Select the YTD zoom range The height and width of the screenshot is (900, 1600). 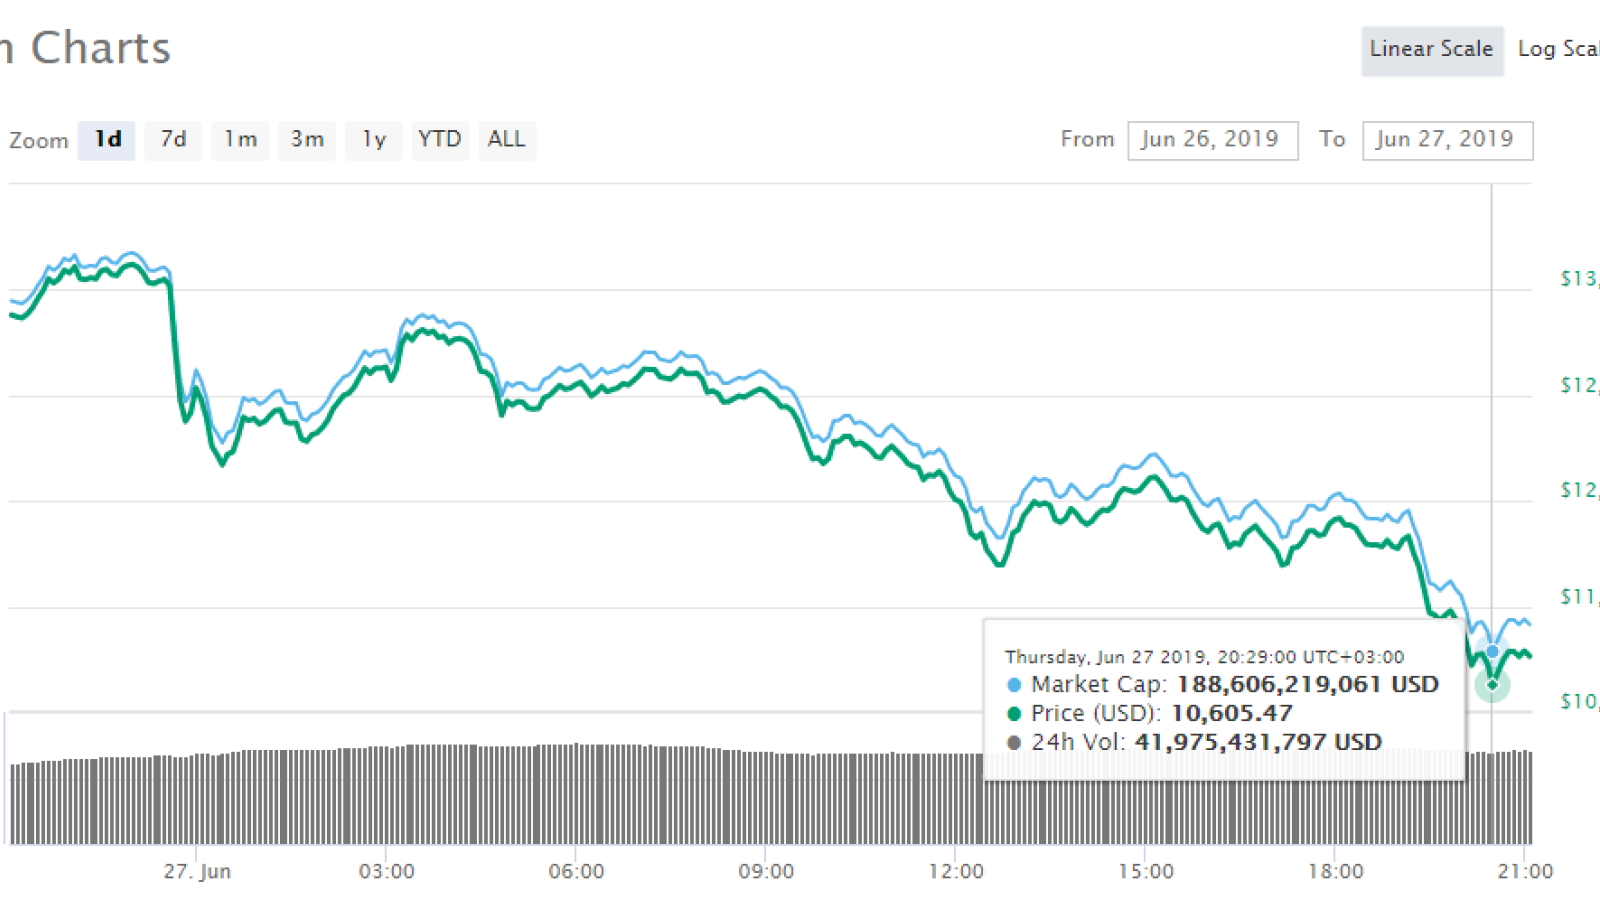pos(440,140)
